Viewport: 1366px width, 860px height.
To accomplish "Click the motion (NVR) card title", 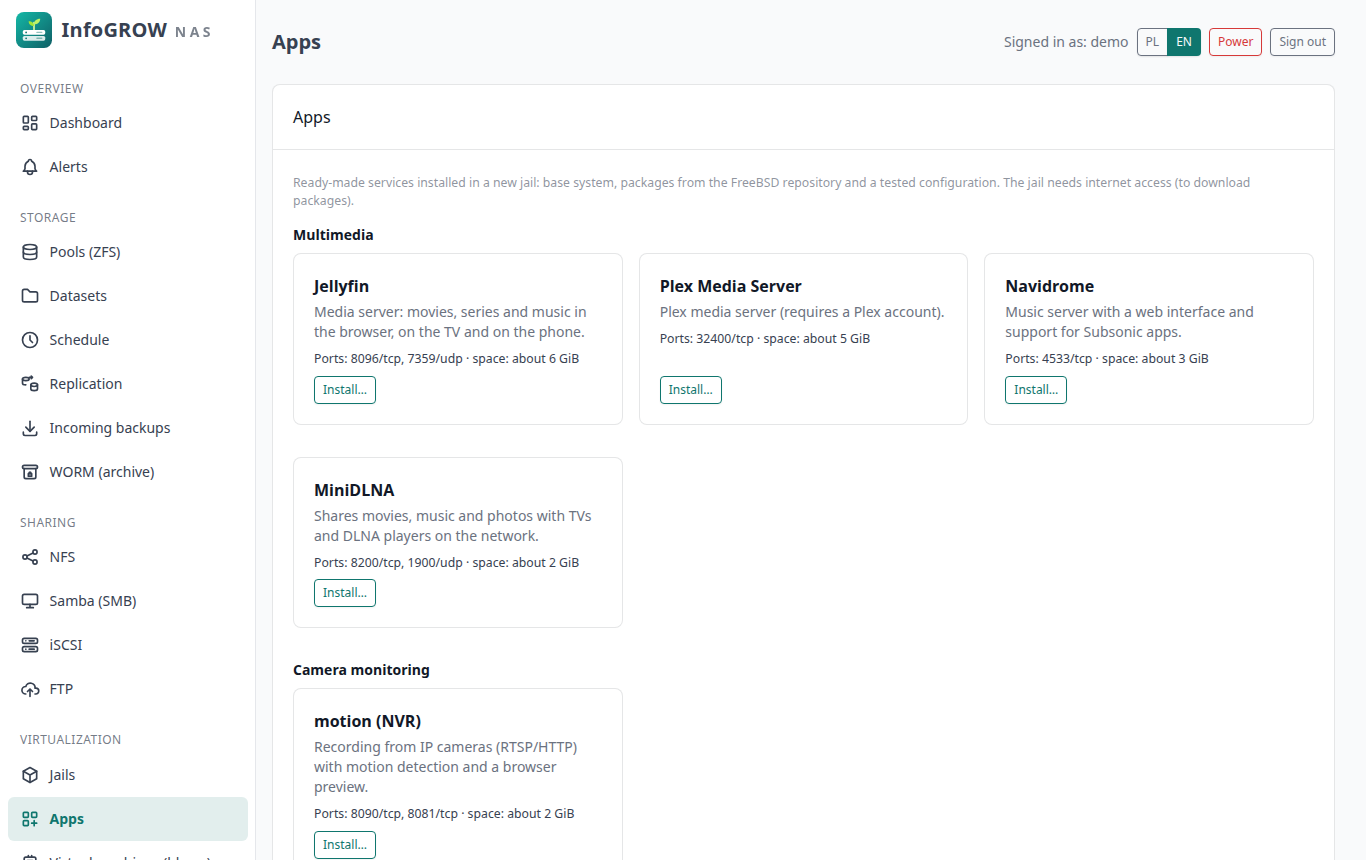I will point(368,721).
